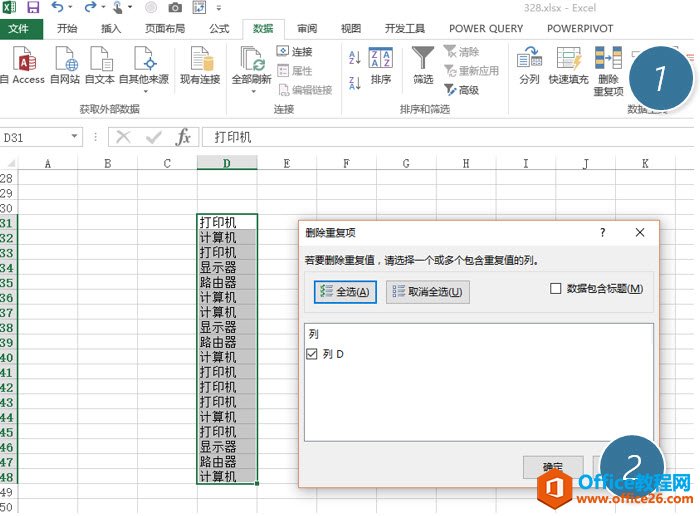
Task: Click the From Web (自网站) icon
Action: tap(65, 62)
